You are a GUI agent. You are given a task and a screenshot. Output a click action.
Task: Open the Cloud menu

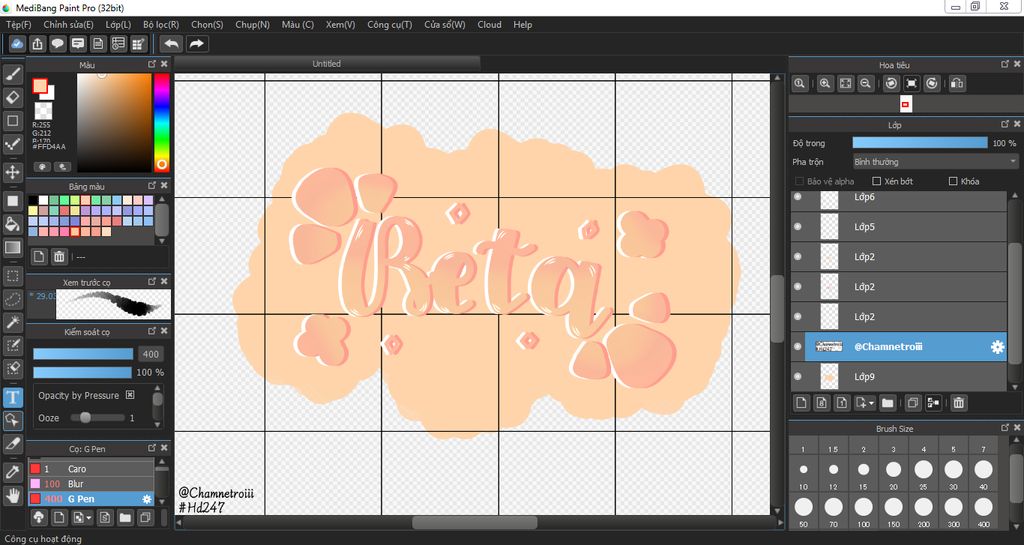coord(489,24)
